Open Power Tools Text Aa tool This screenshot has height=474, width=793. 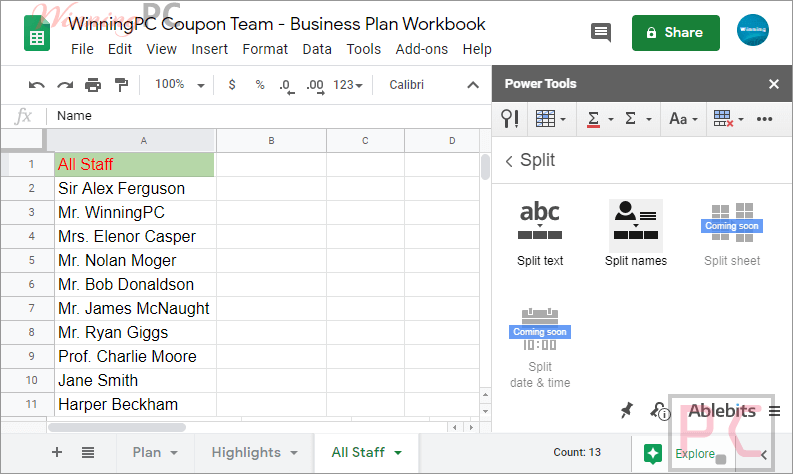coord(683,119)
